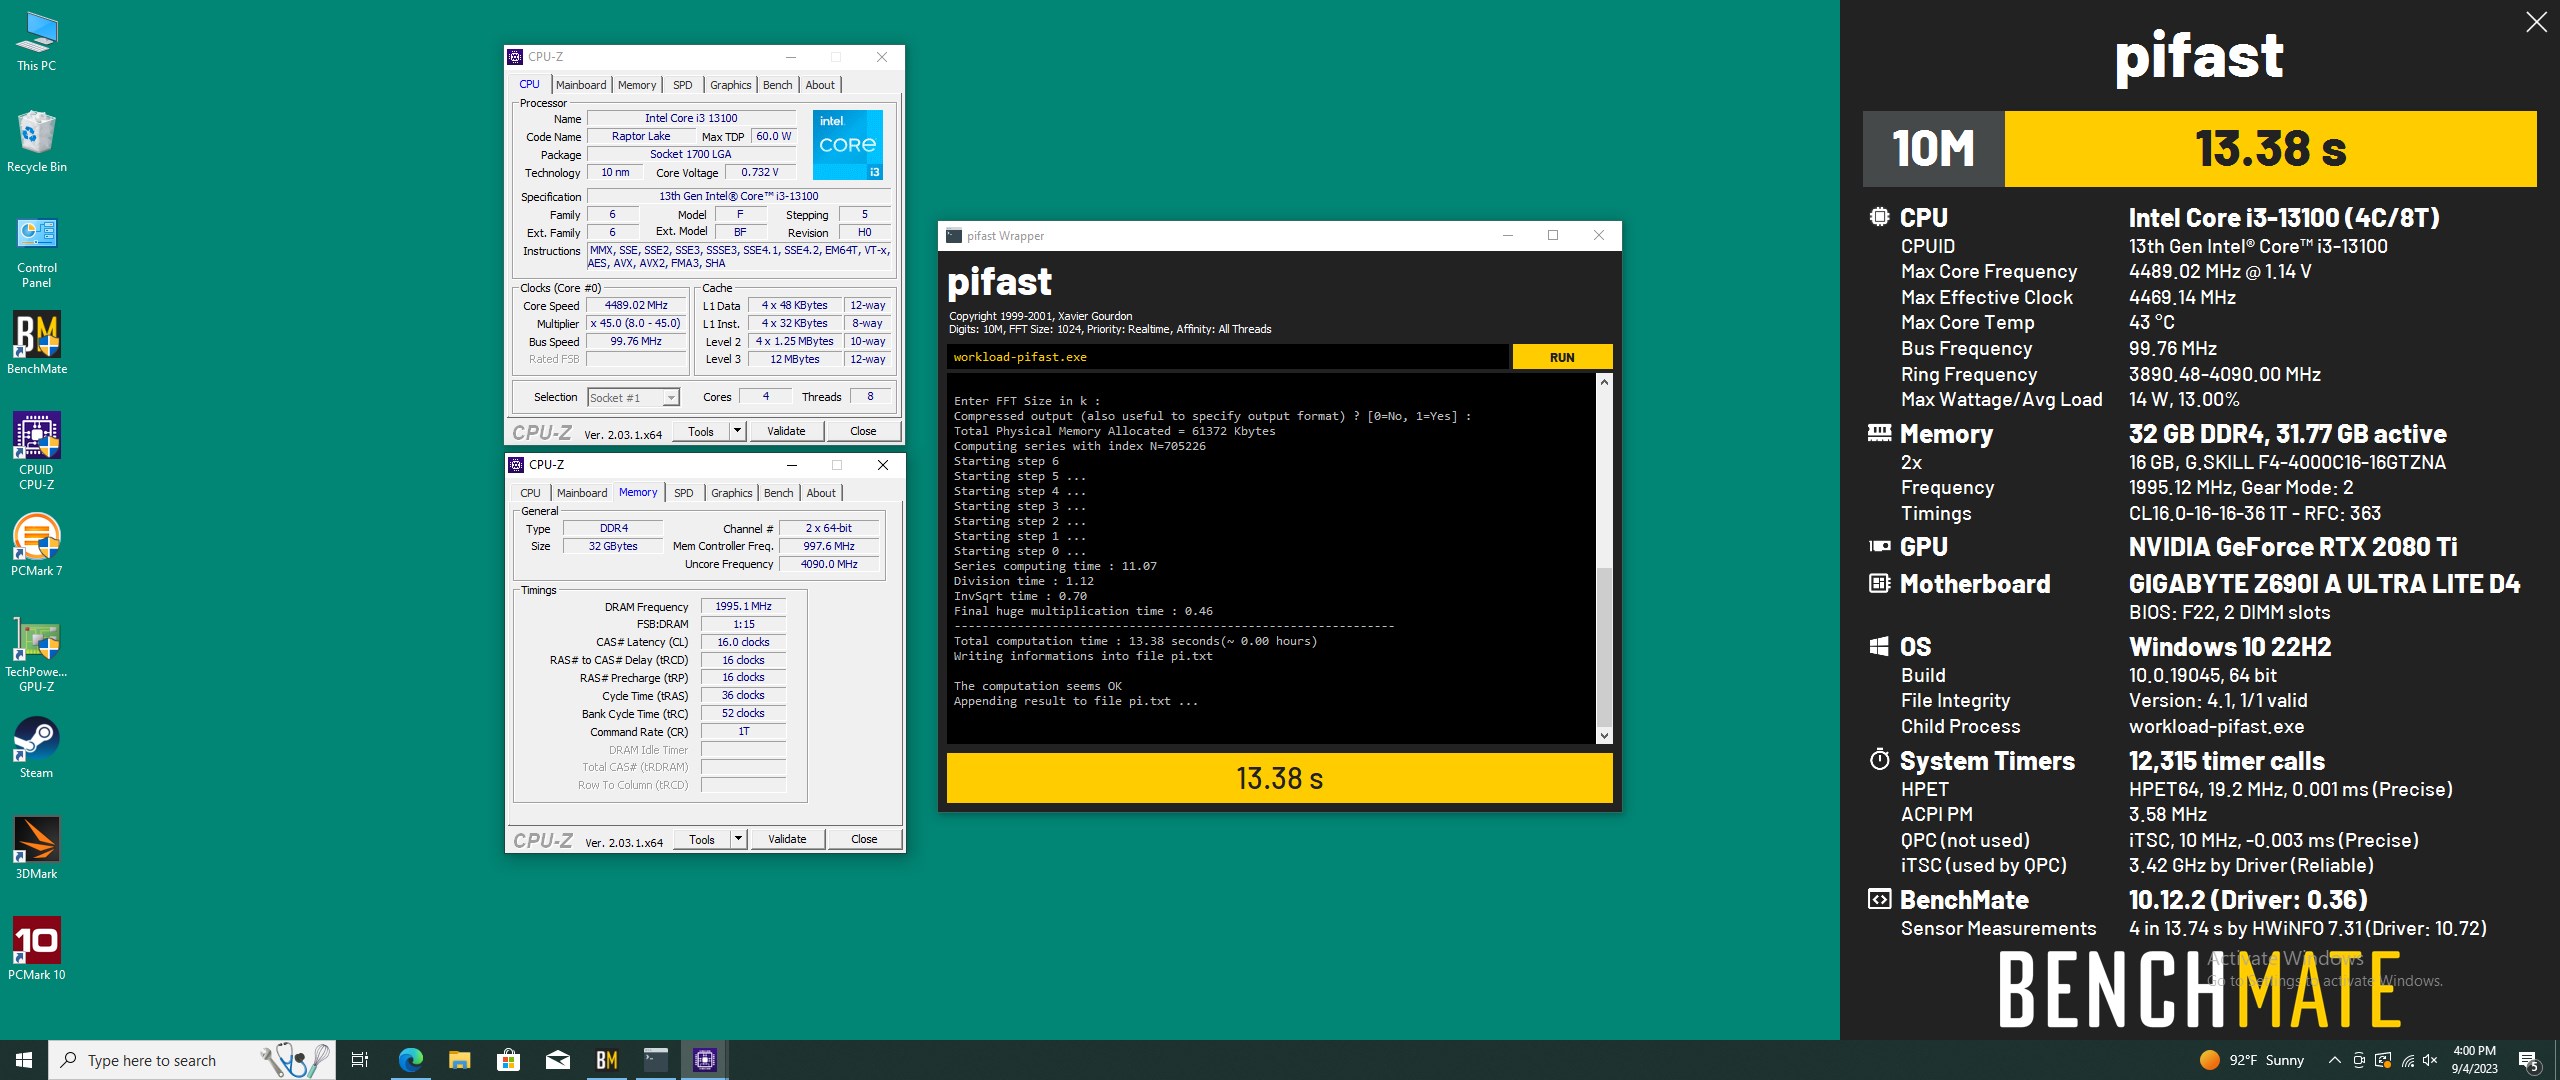Open the Windows Start menu
Viewport: 2560px width, 1080px height.
click(x=24, y=1060)
